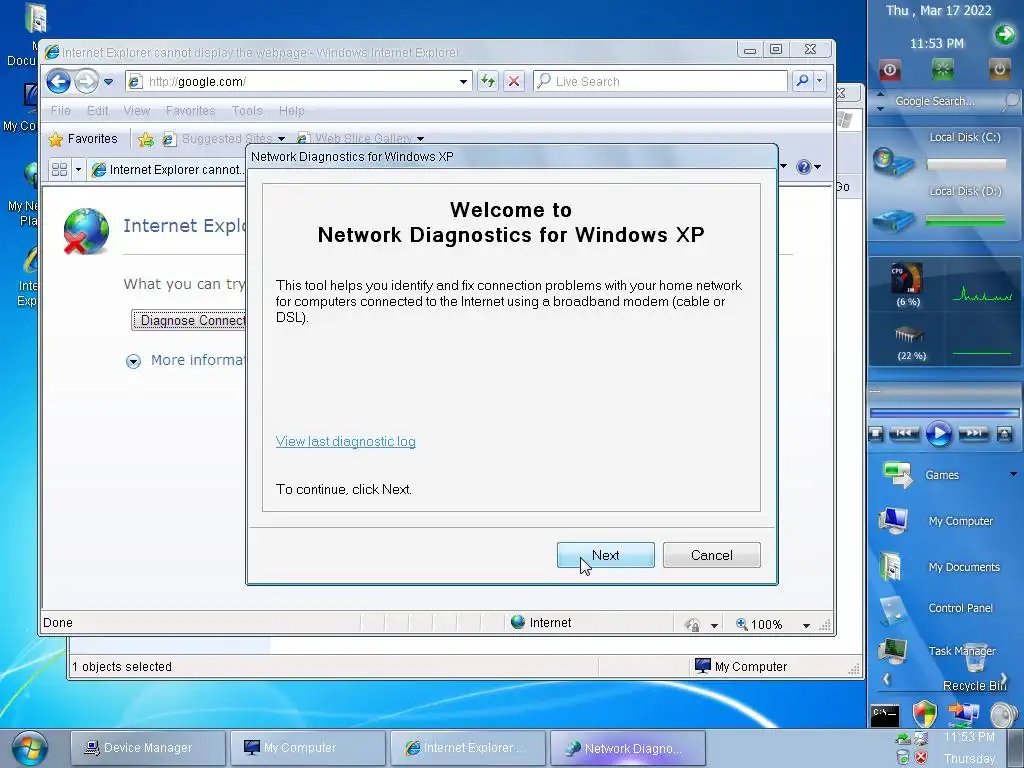Click the red Stop loading icon
Image resolution: width=1024 pixels, height=768 pixels.
[x=514, y=82]
